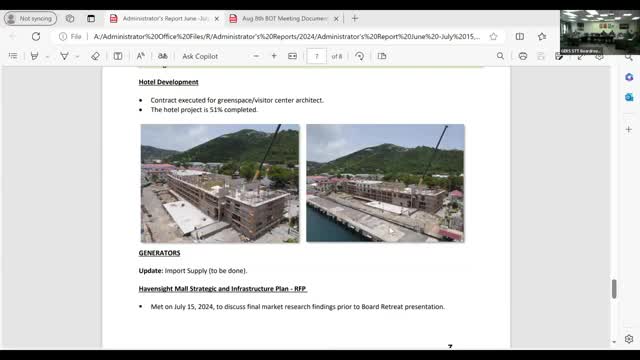Image resolution: width=640 pixels, height=360 pixels.
Task: Select the Highlight tool in PDF toolbar
Action: 35,56
